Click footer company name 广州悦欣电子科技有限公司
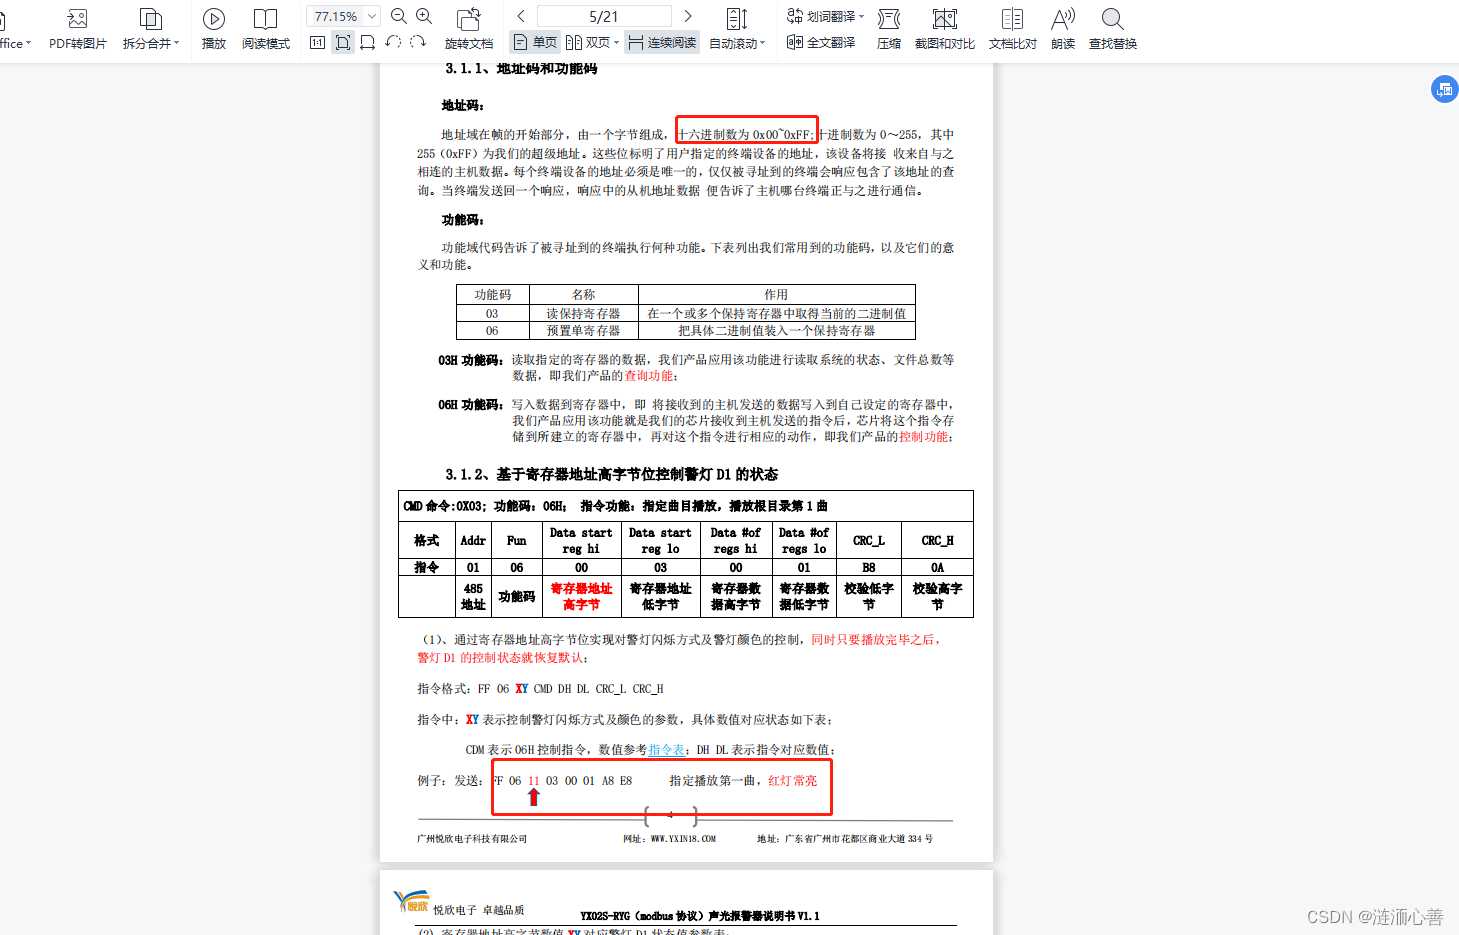 point(472,839)
